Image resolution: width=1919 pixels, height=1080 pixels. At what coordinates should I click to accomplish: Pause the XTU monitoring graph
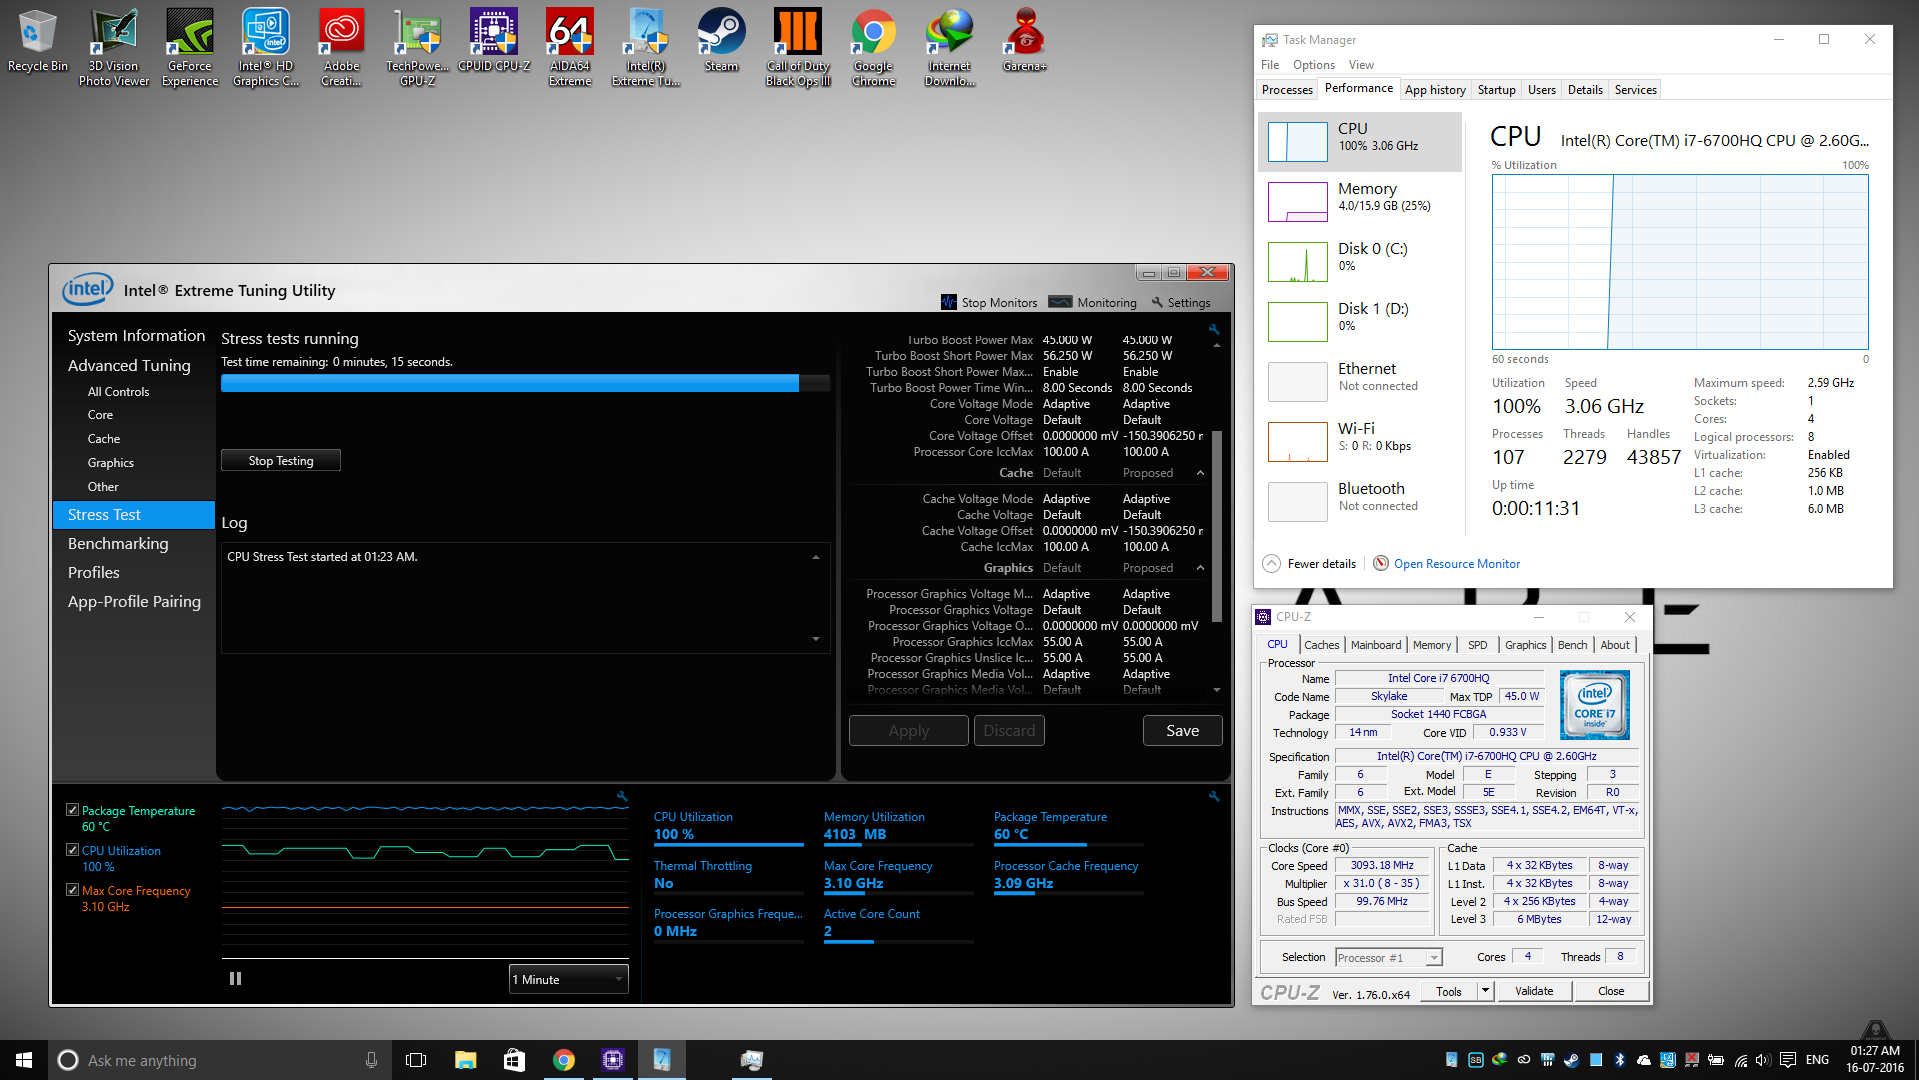tap(235, 979)
